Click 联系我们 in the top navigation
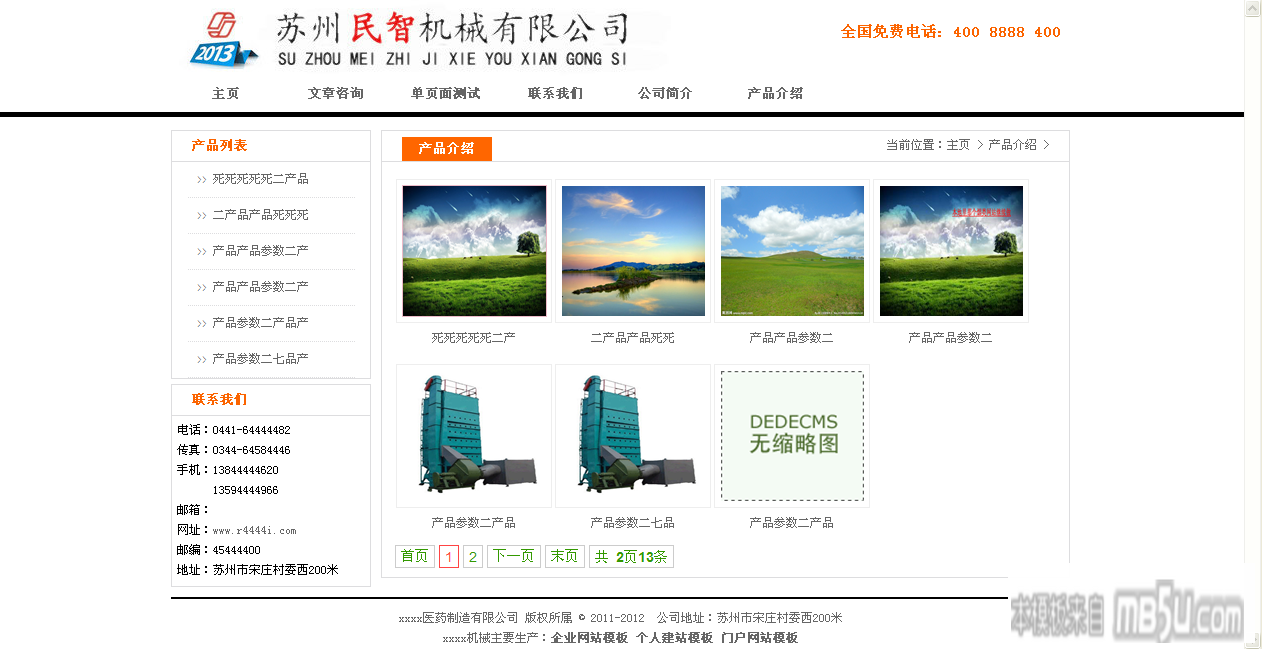Viewport: 1263px width, 649px height. pos(555,93)
